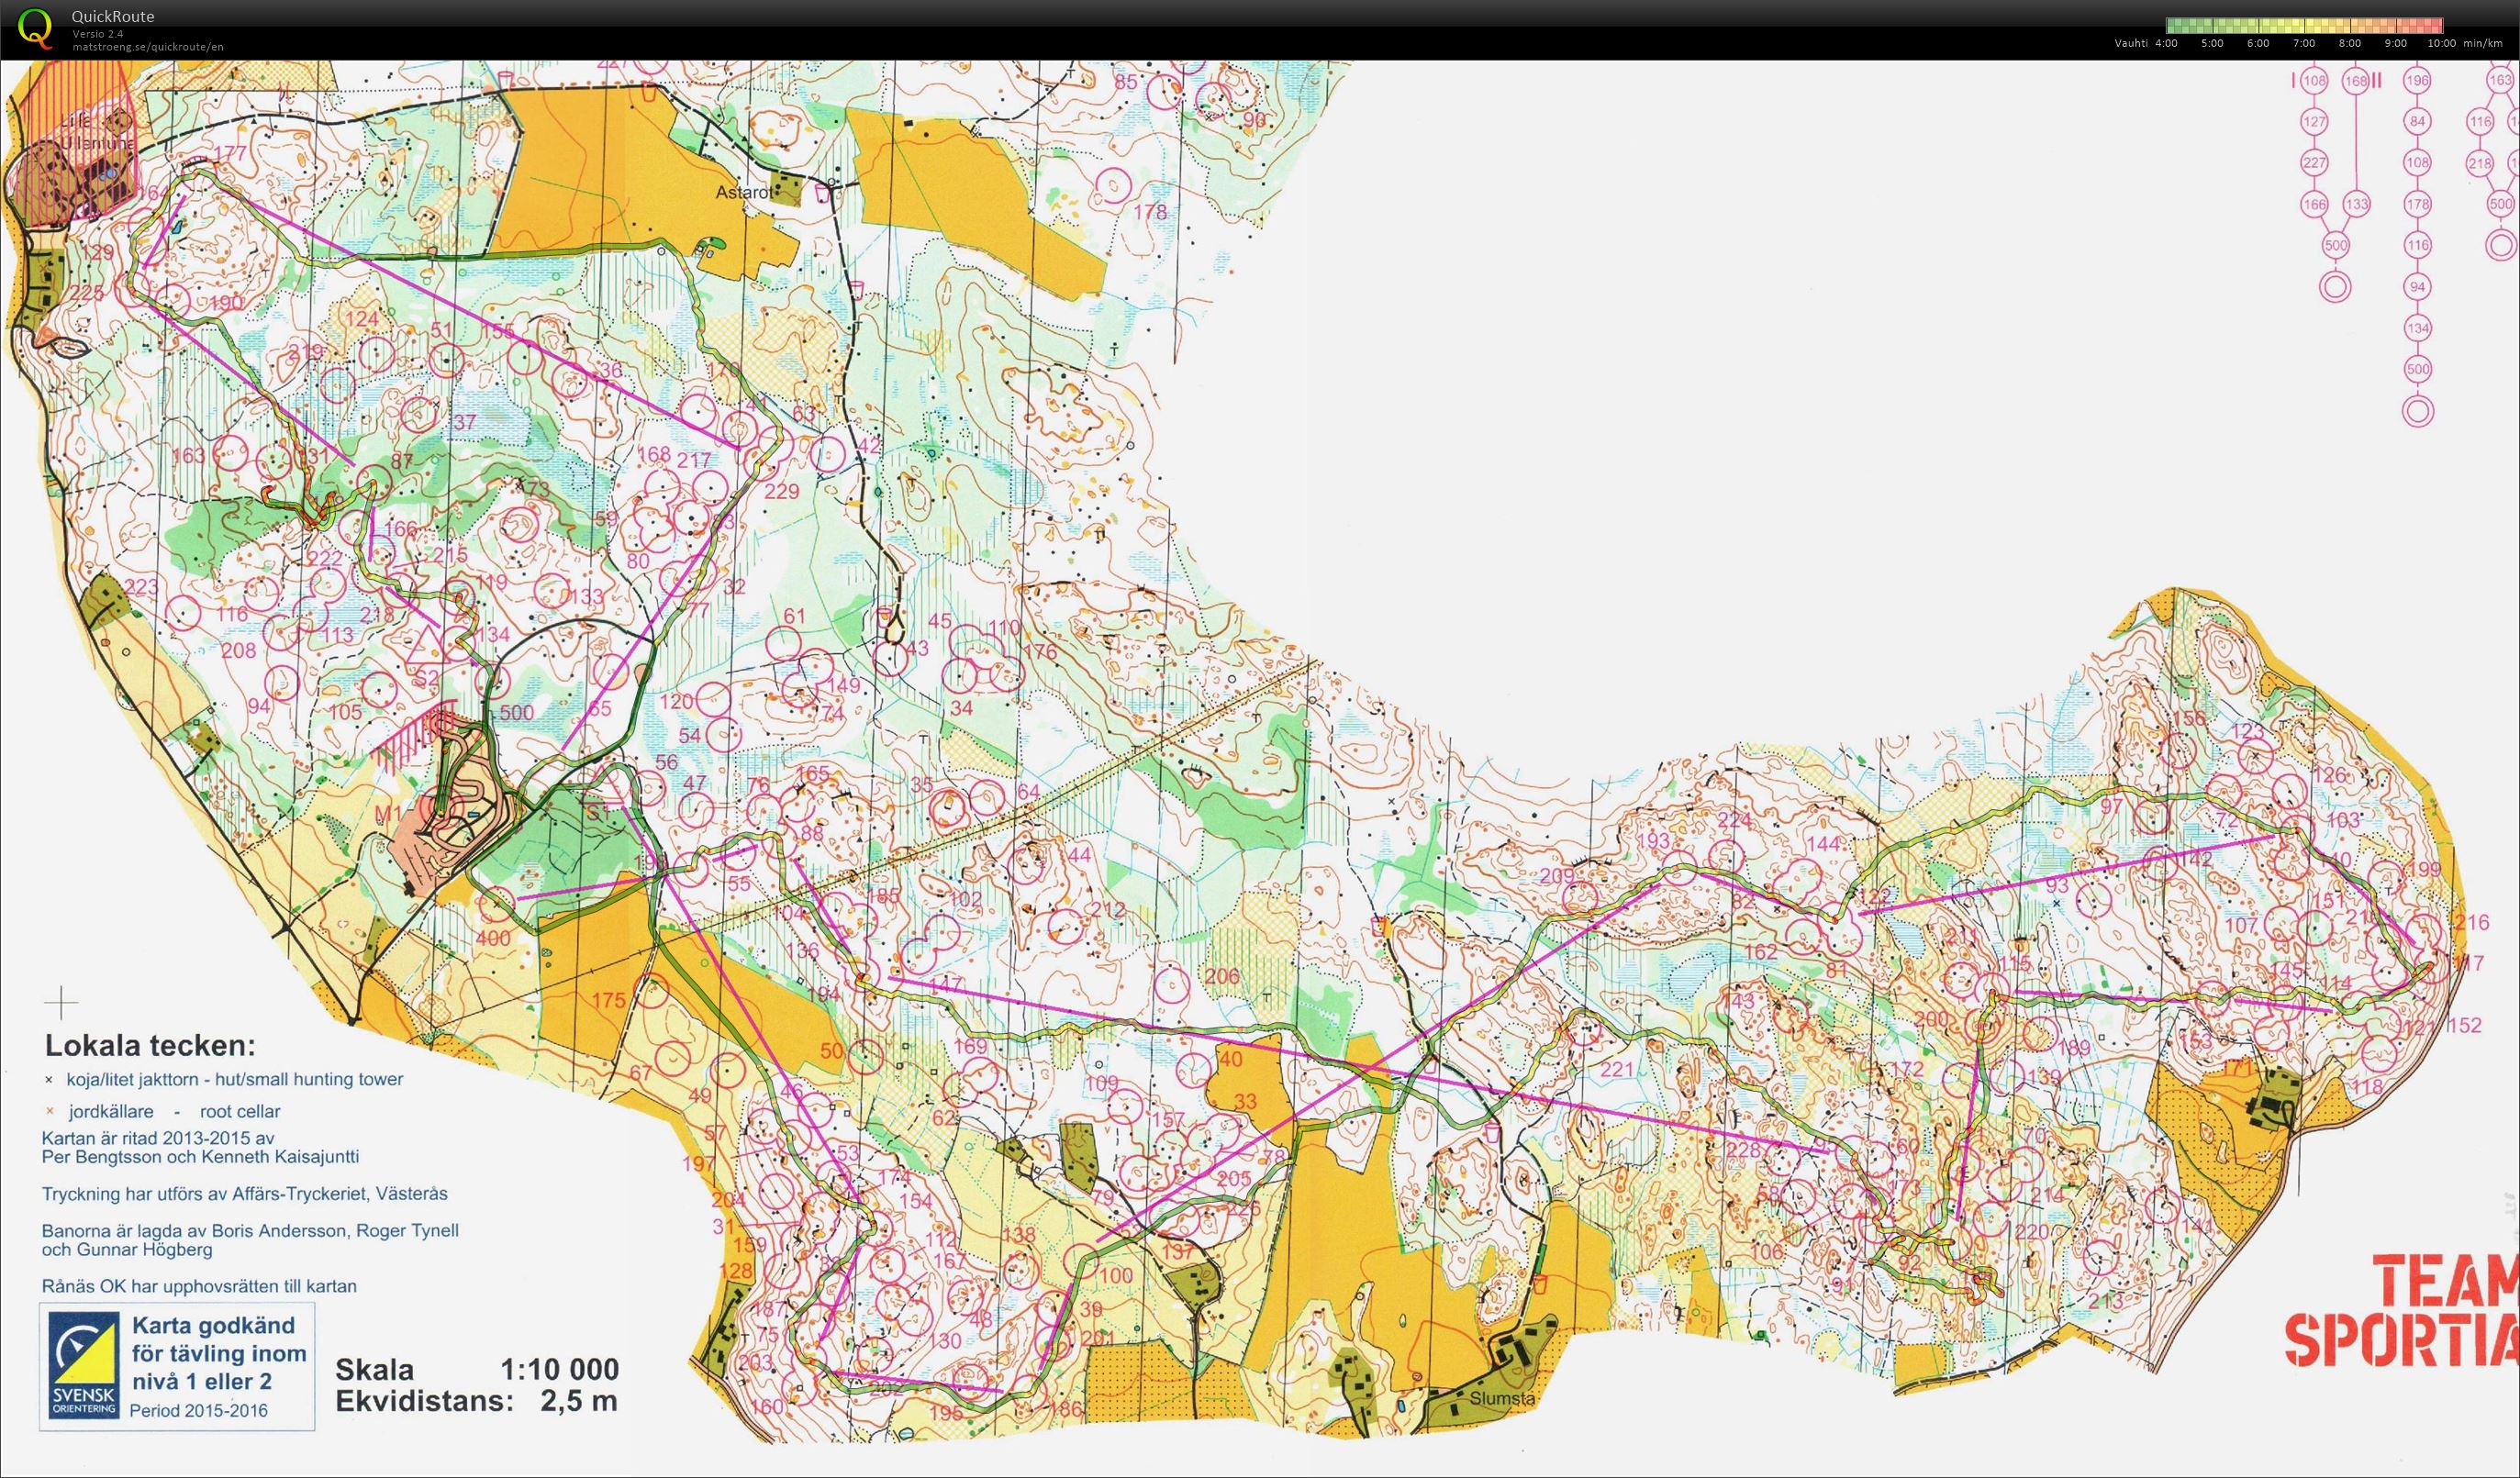2520x1478 pixels.
Task: Click the 'Astarot' place name on map
Action: tap(746, 192)
